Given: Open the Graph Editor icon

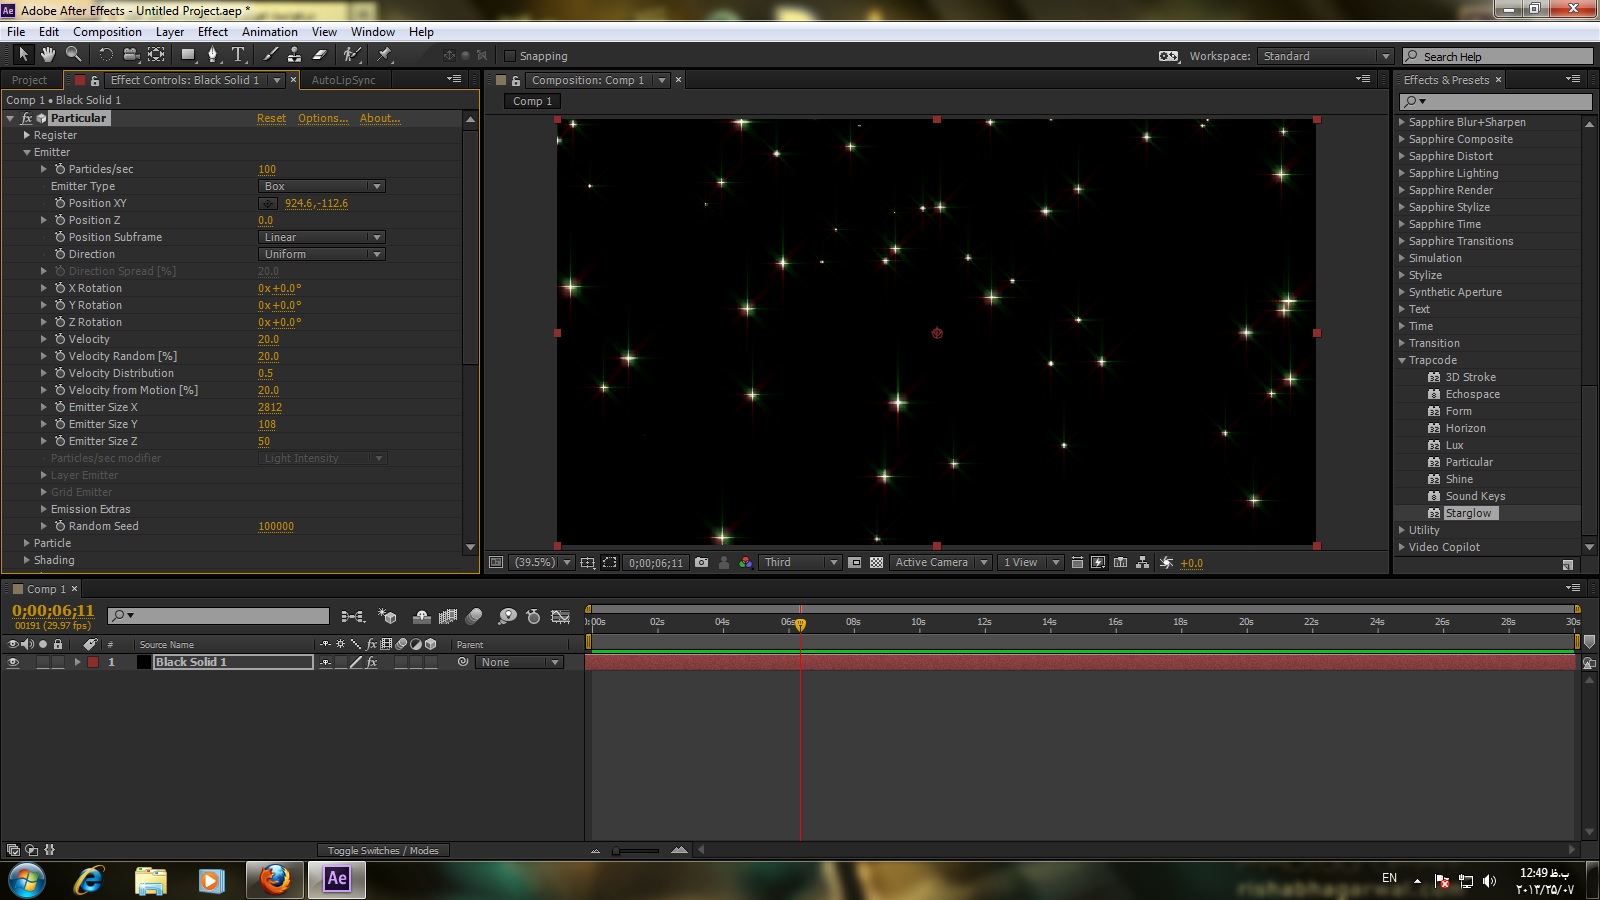Looking at the screenshot, I should click(560, 617).
